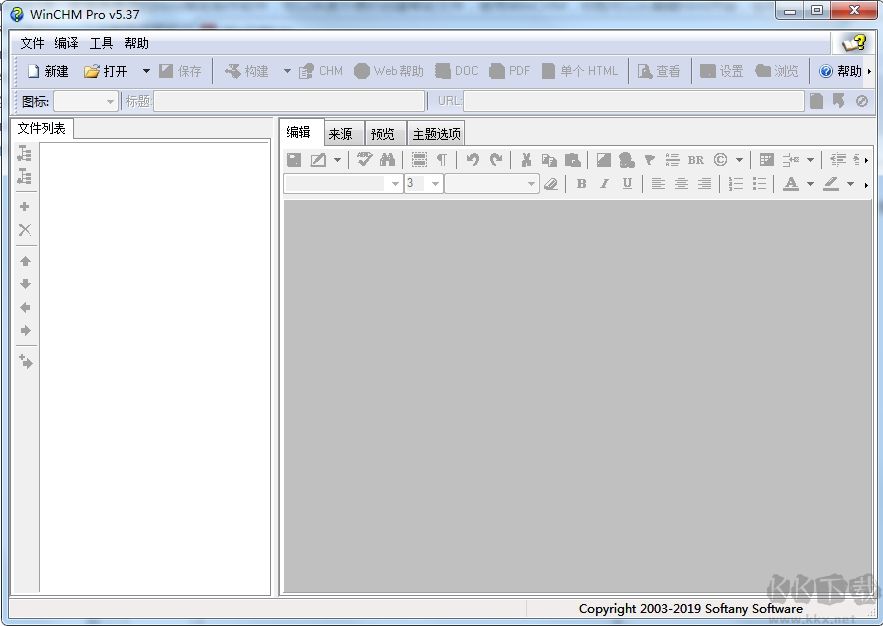The height and width of the screenshot is (626, 883).
Task: Open the font size dropdown showing 3
Action: (x=434, y=184)
